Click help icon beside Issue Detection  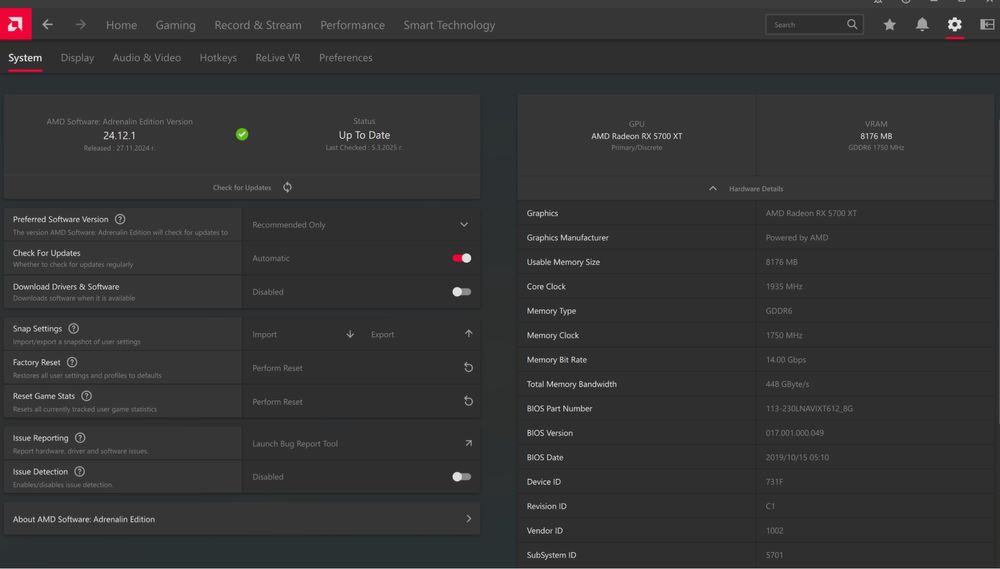79,471
